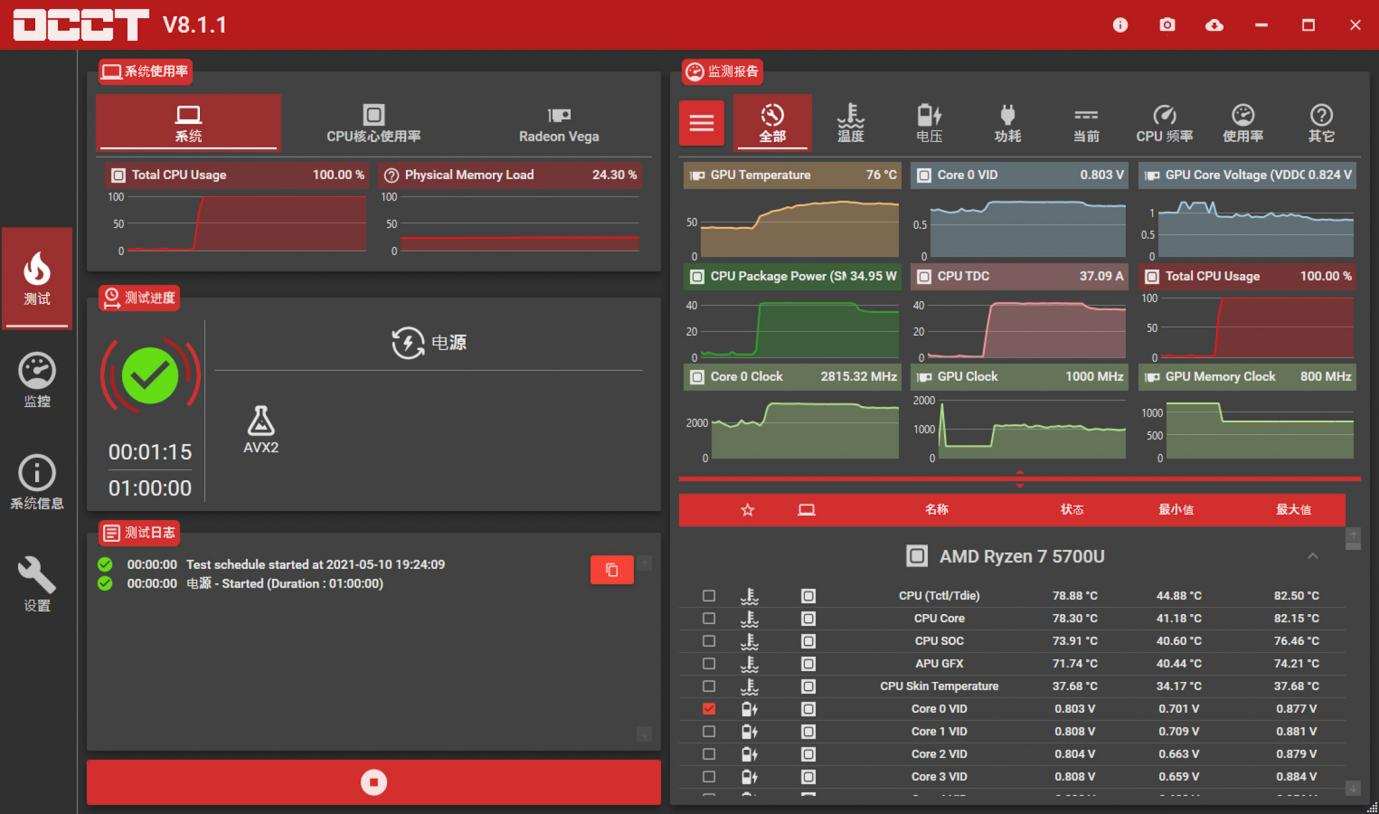Click the thermometer icon in CPU Core row
The width and height of the screenshot is (1379, 814).
[x=749, y=619]
